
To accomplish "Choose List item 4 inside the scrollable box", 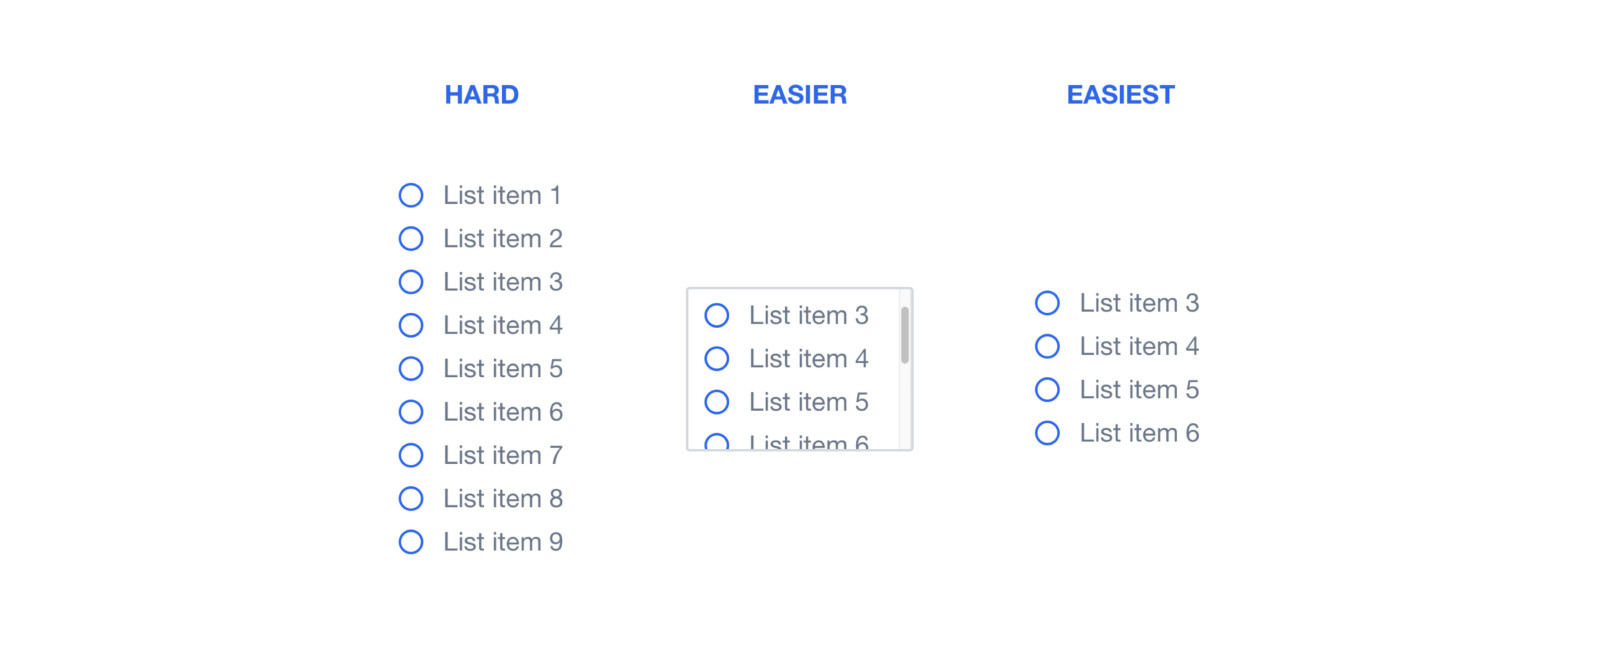I will click(x=717, y=359).
